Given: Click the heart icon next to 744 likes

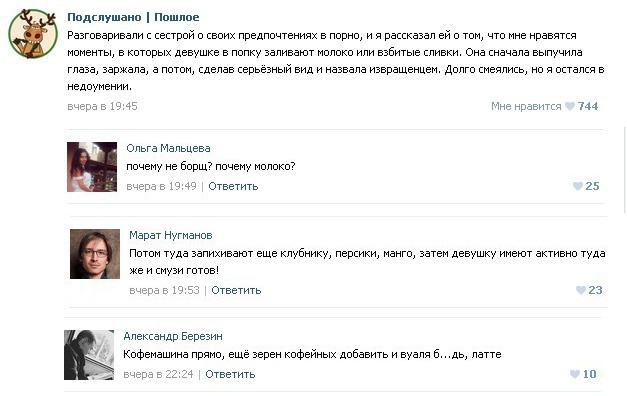Looking at the screenshot, I should click(570, 106).
